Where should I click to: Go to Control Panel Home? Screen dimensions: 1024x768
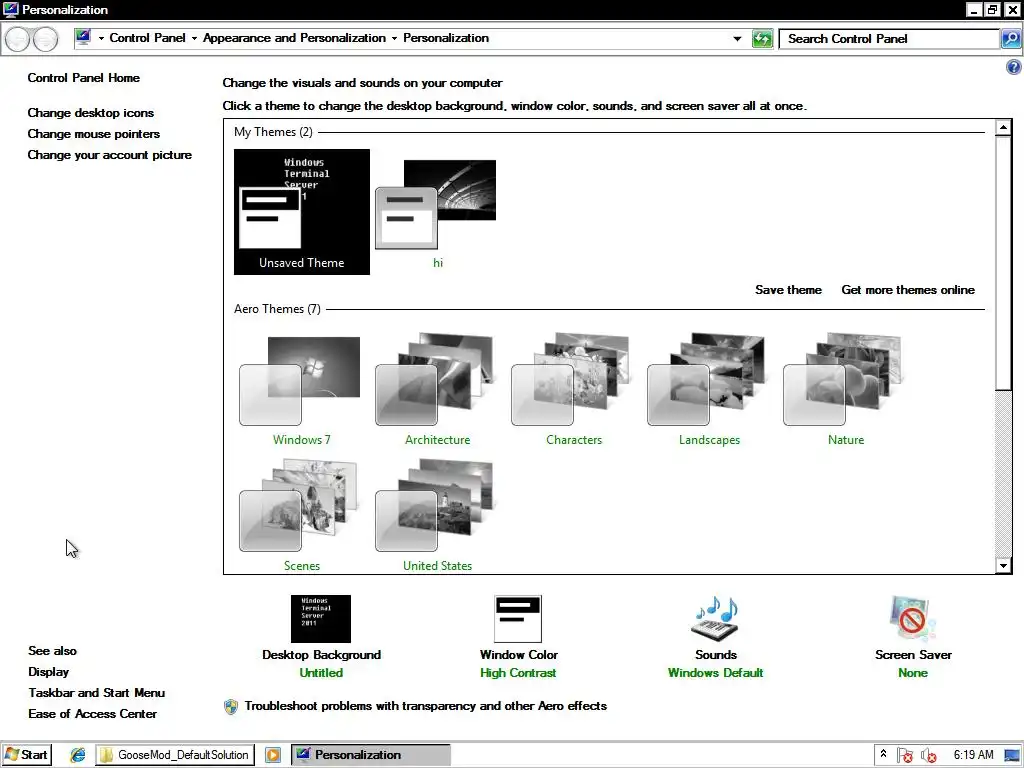(84, 78)
